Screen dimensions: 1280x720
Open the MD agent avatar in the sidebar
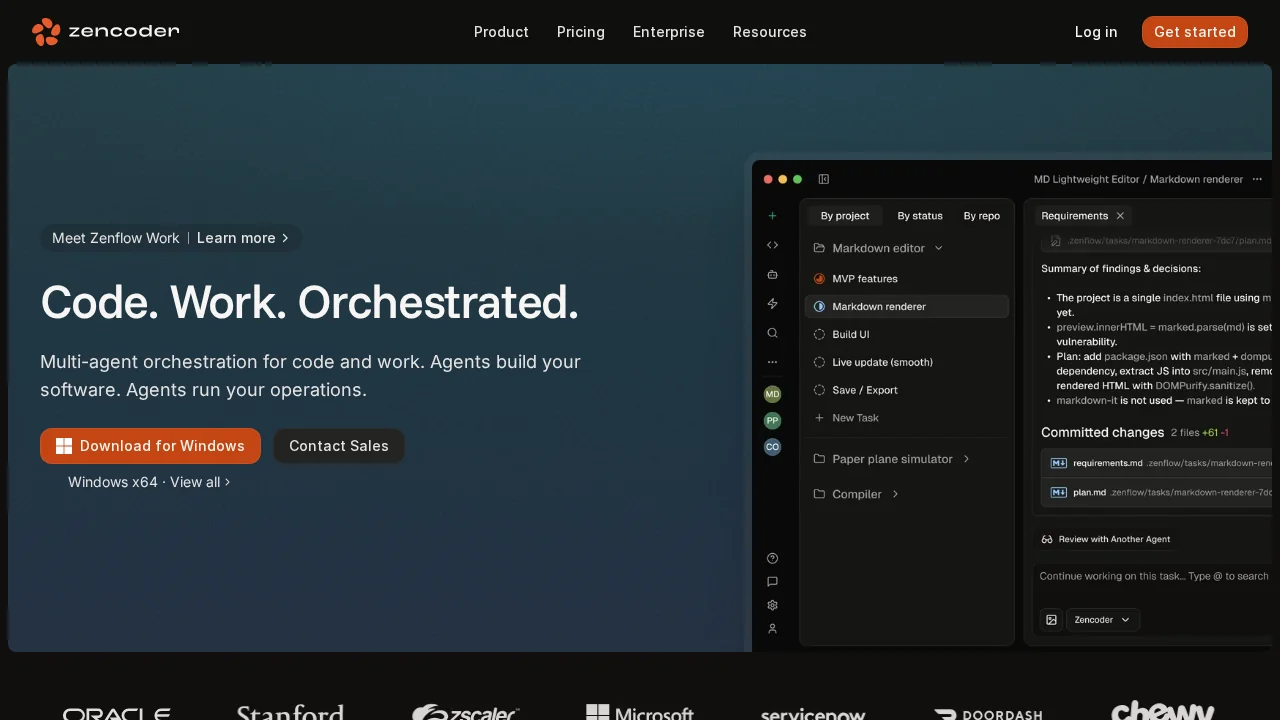pos(772,394)
